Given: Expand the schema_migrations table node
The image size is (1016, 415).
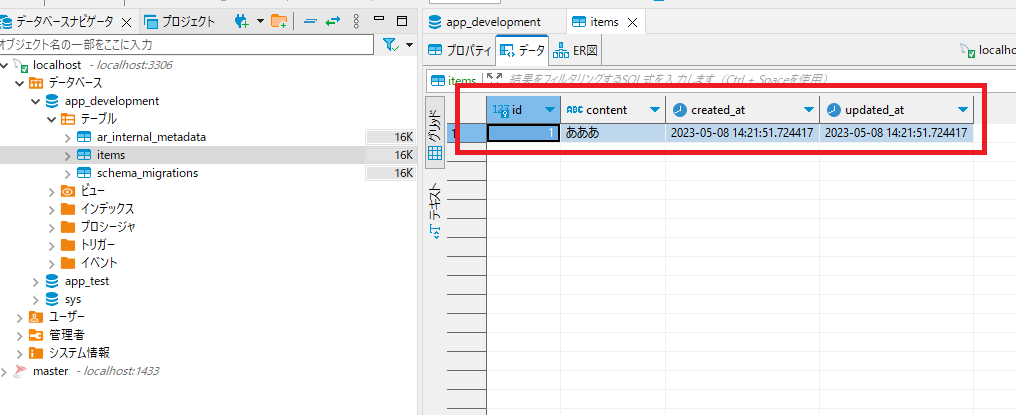Looking at the screenshot, I should click(67, 173).
